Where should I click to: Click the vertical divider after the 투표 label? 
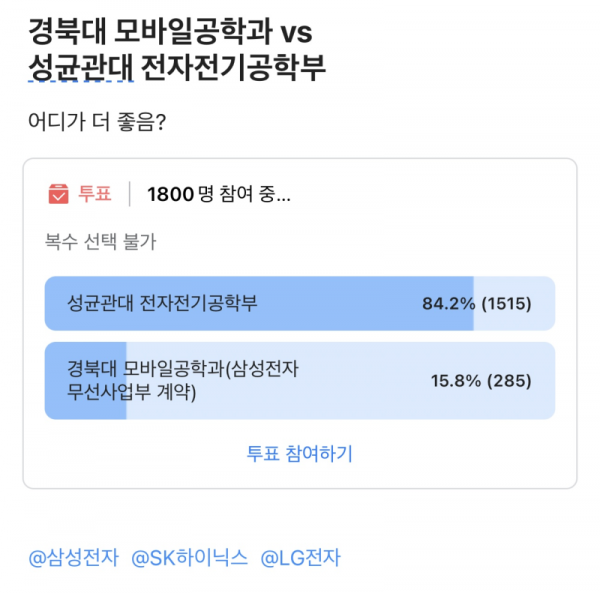129,194
